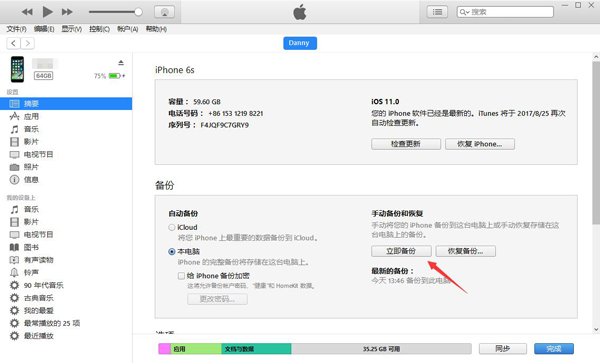
Task: Click the iPhone device thumbnail
Action: point(17,69)
